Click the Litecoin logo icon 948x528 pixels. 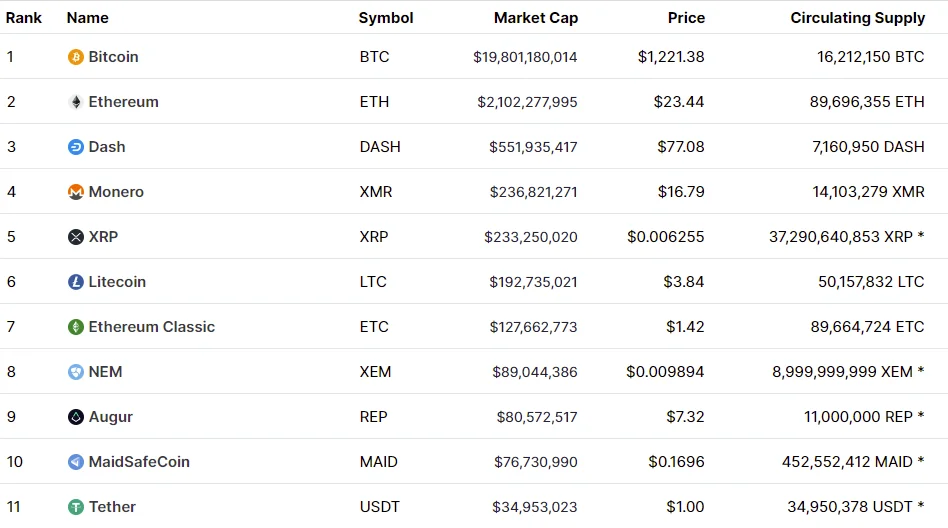76,282
